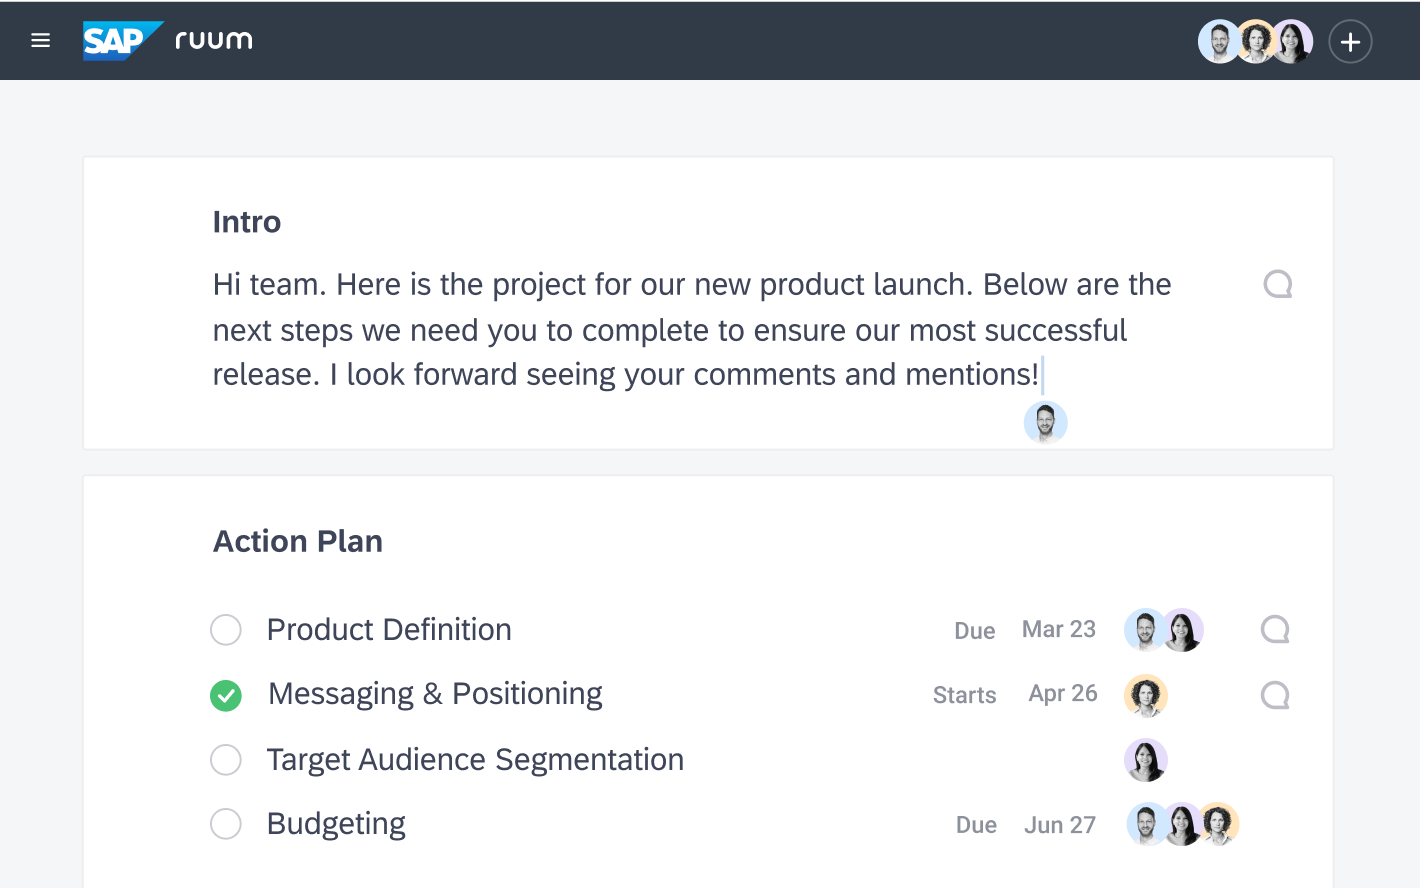This screenshot has width=1420, height=888.
Task: Mark Product Definition as complete
Action: tap(226, 630)
